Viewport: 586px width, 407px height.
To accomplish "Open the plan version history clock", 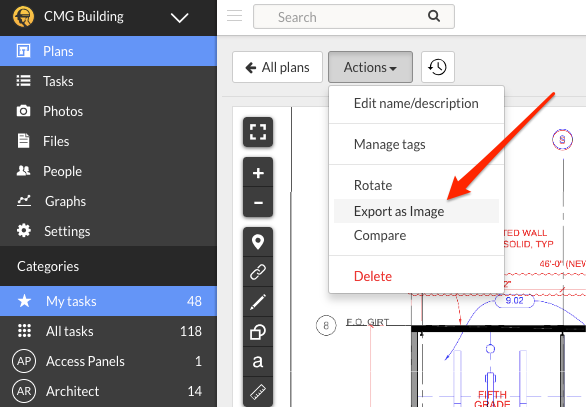I will point(438,67).
